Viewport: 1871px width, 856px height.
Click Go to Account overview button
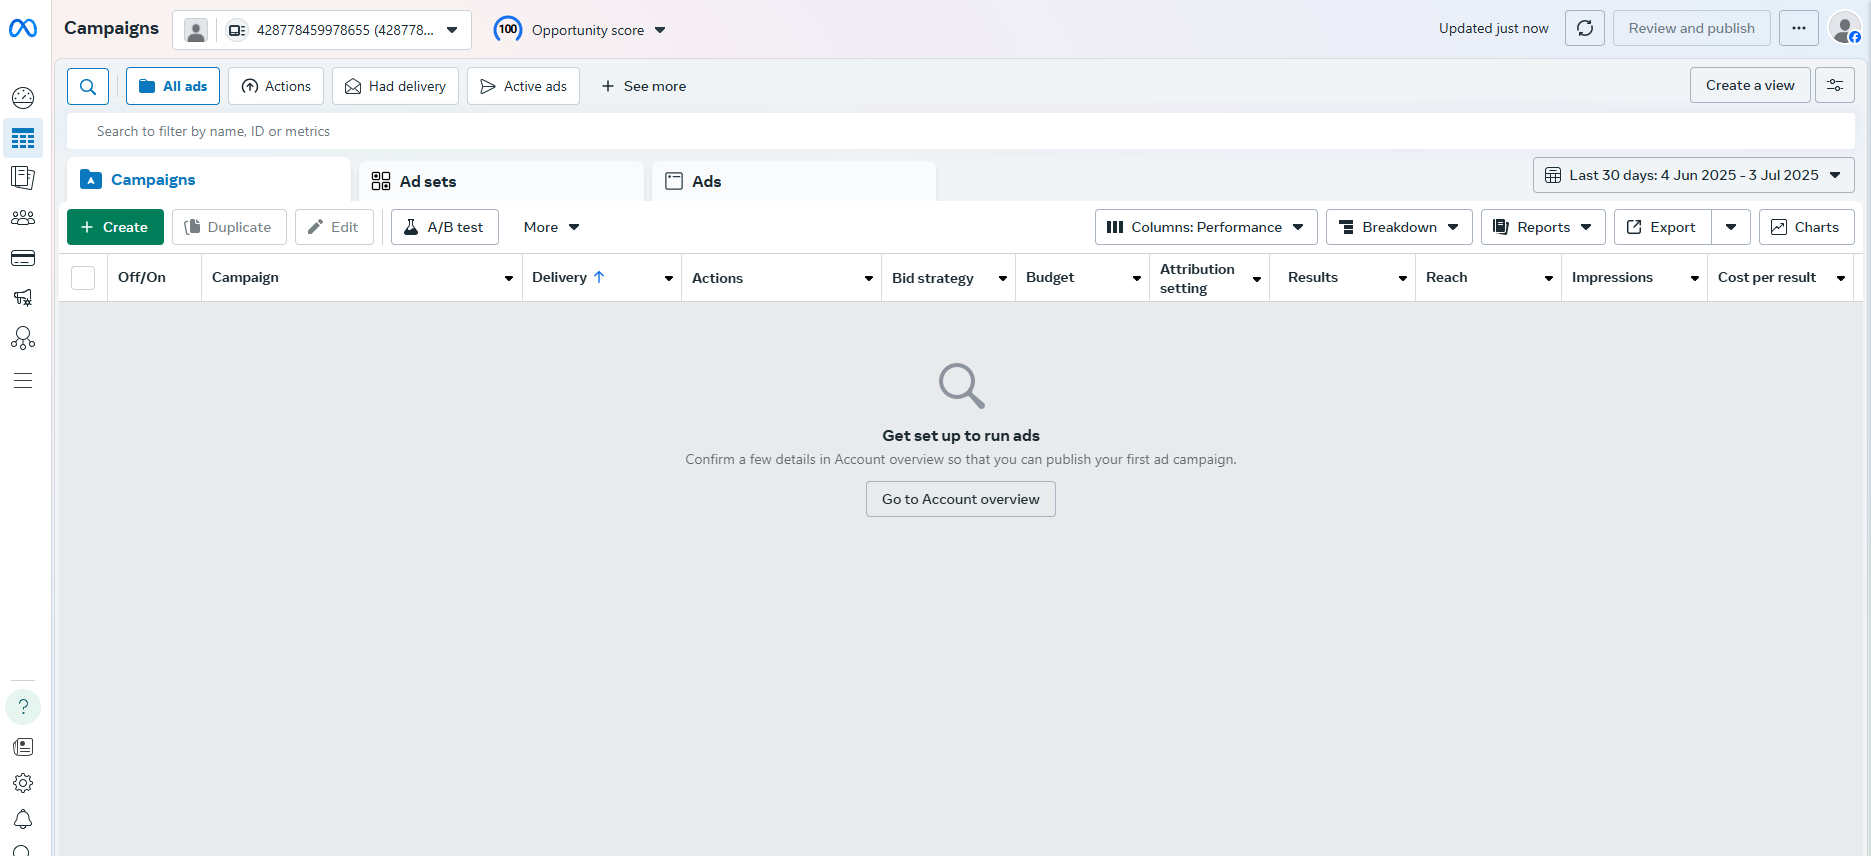[960, 499]
